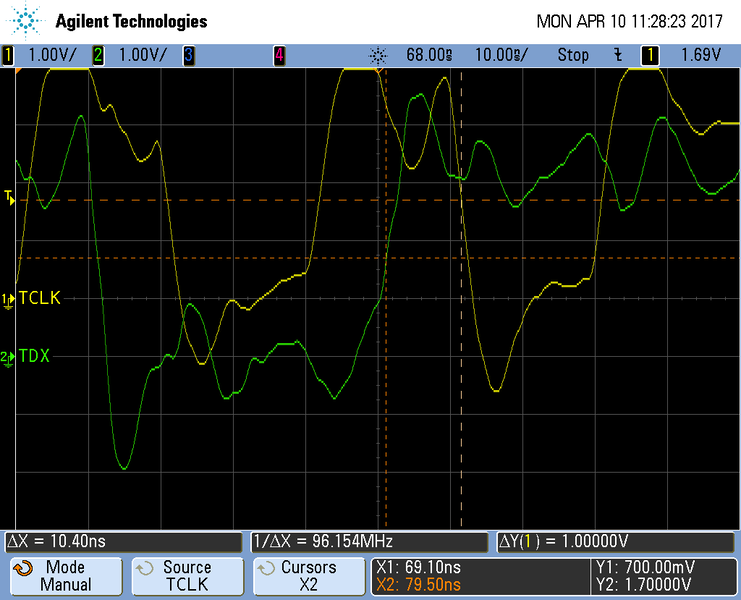Click the trigger delay reference icon
Viewport: 741px width, 600px height.
click(x=378, y=56)
